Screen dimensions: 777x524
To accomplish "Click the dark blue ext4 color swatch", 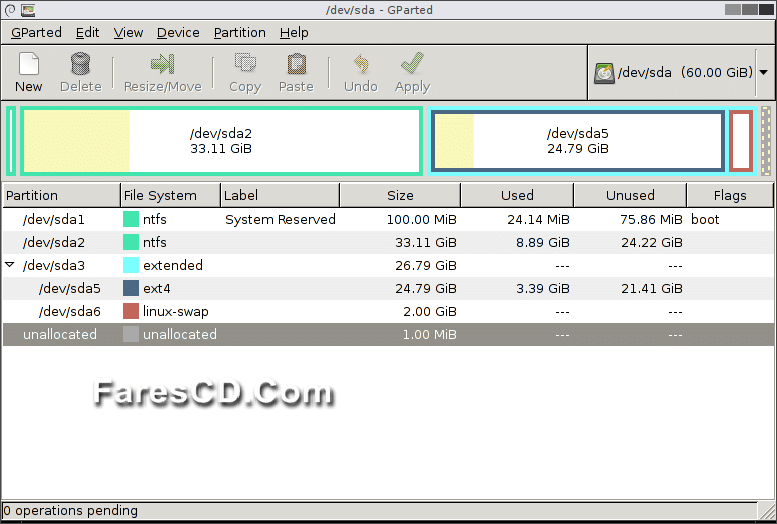I will pos(131,288).
